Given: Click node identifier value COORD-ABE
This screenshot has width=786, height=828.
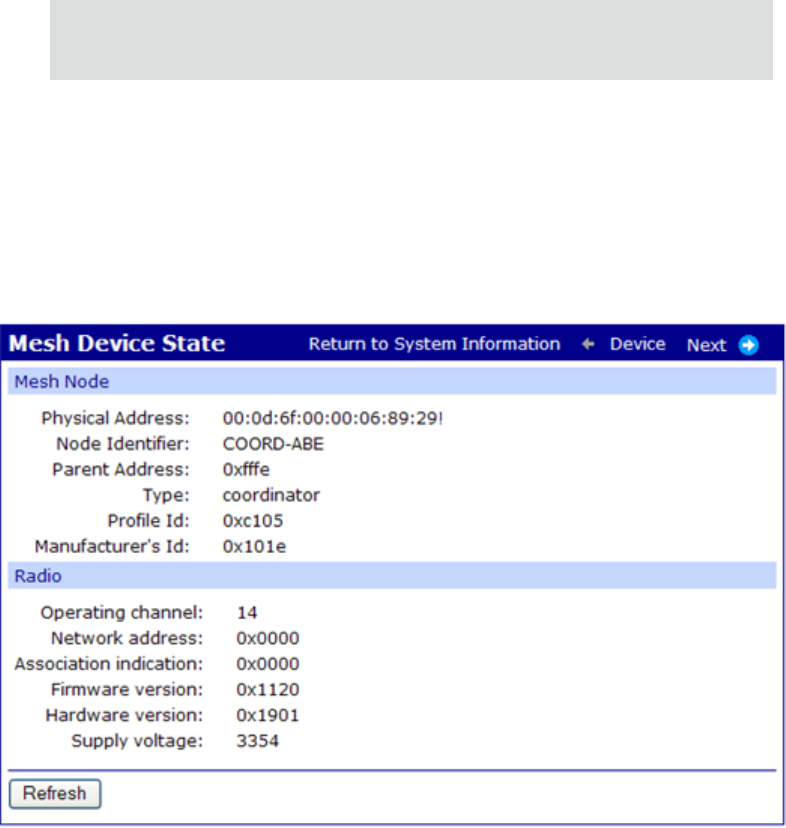Looking at the screenshot, I should click(x=273, y=444).
